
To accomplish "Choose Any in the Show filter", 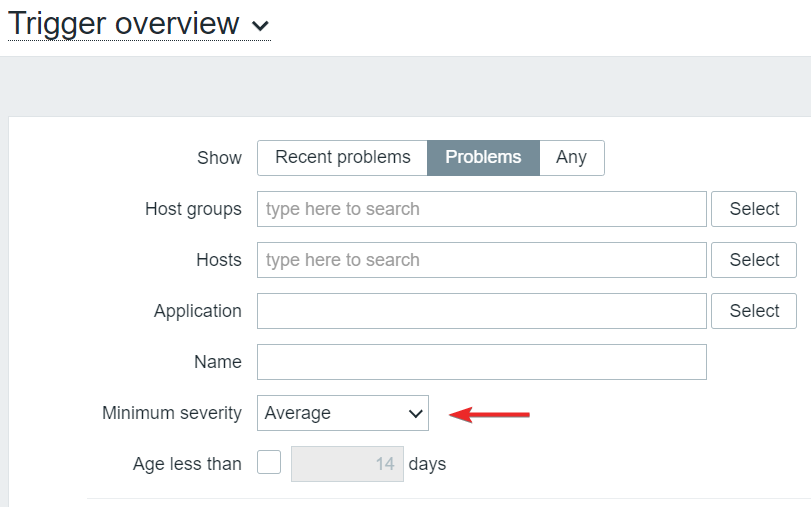I will coord(571,158).
